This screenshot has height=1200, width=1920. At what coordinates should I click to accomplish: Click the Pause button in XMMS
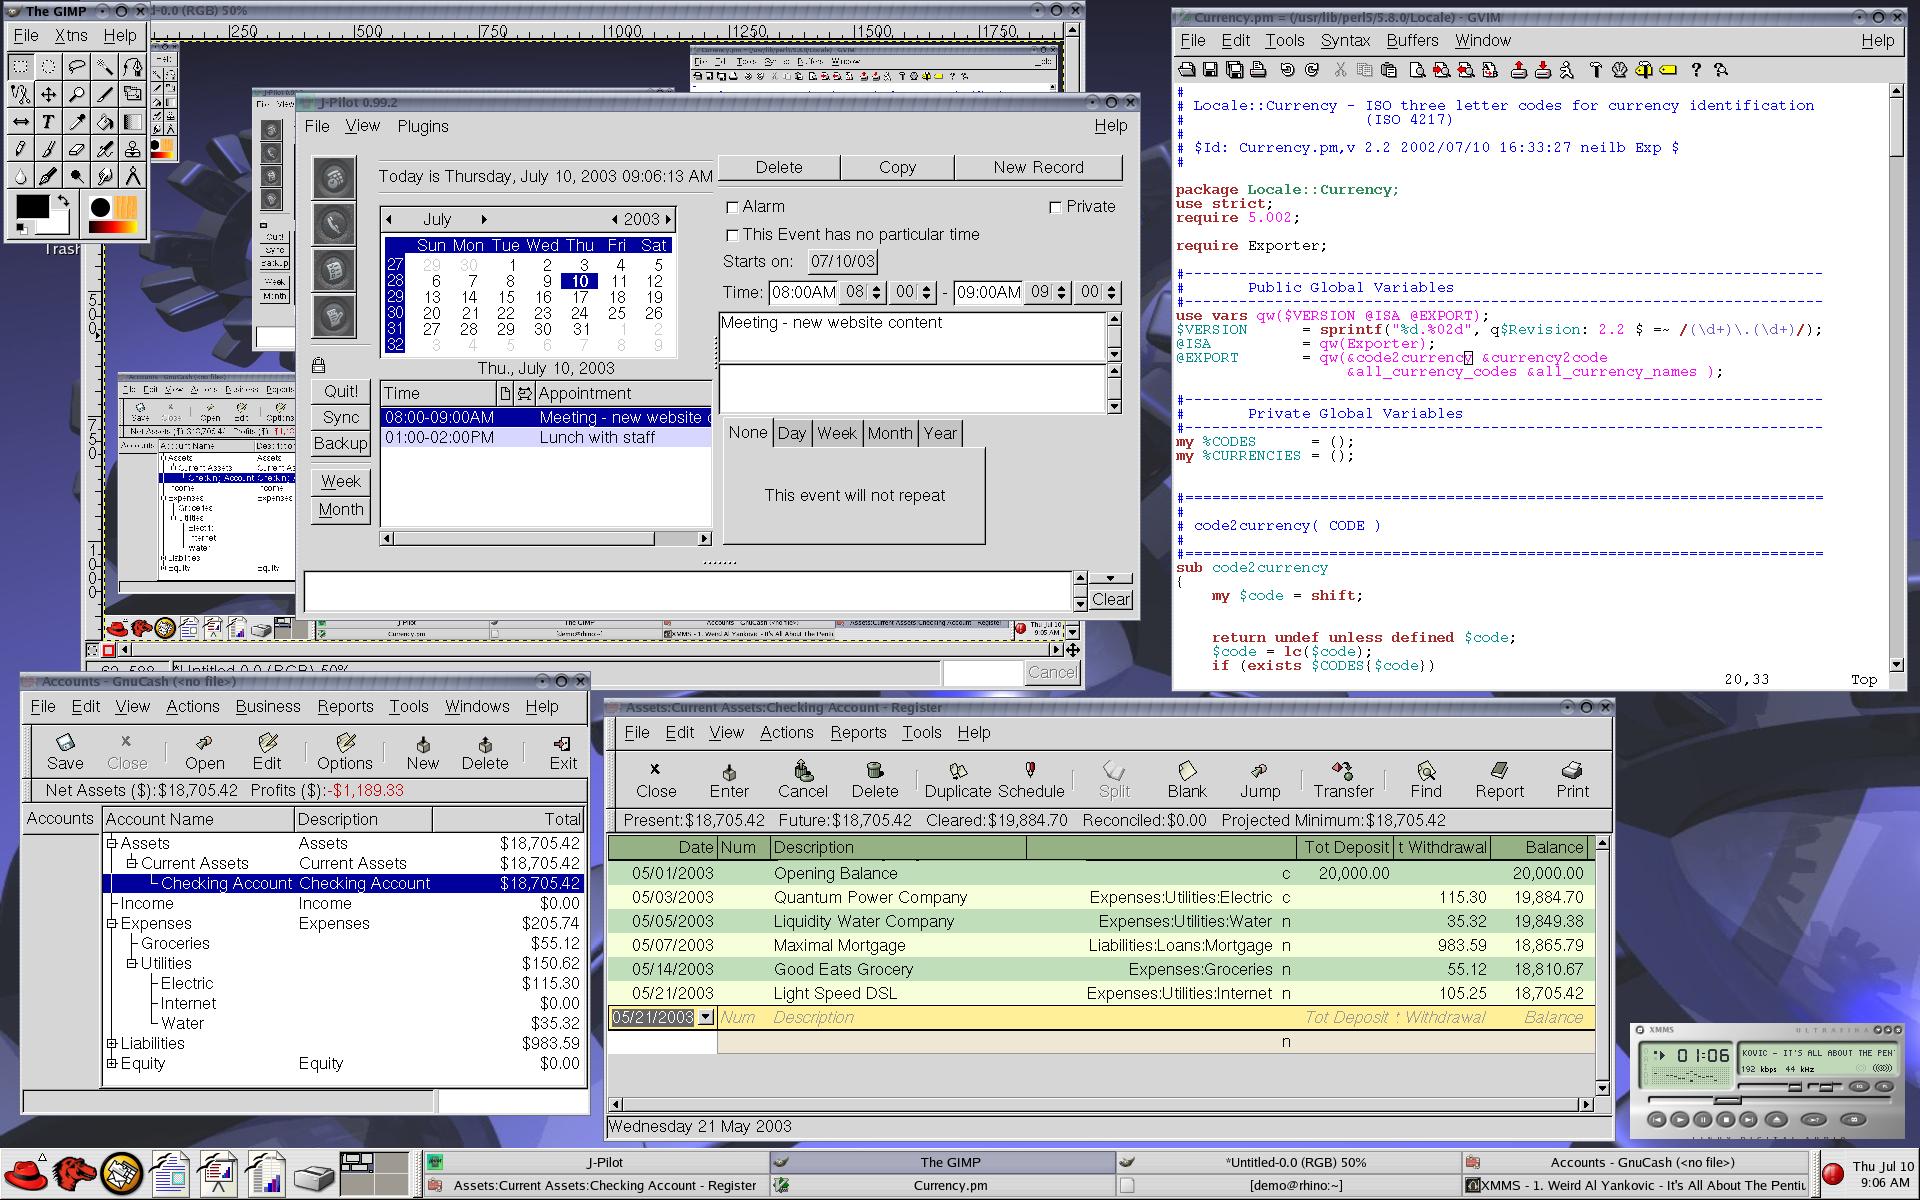pyautogui.click(x=1703, y=1120)
